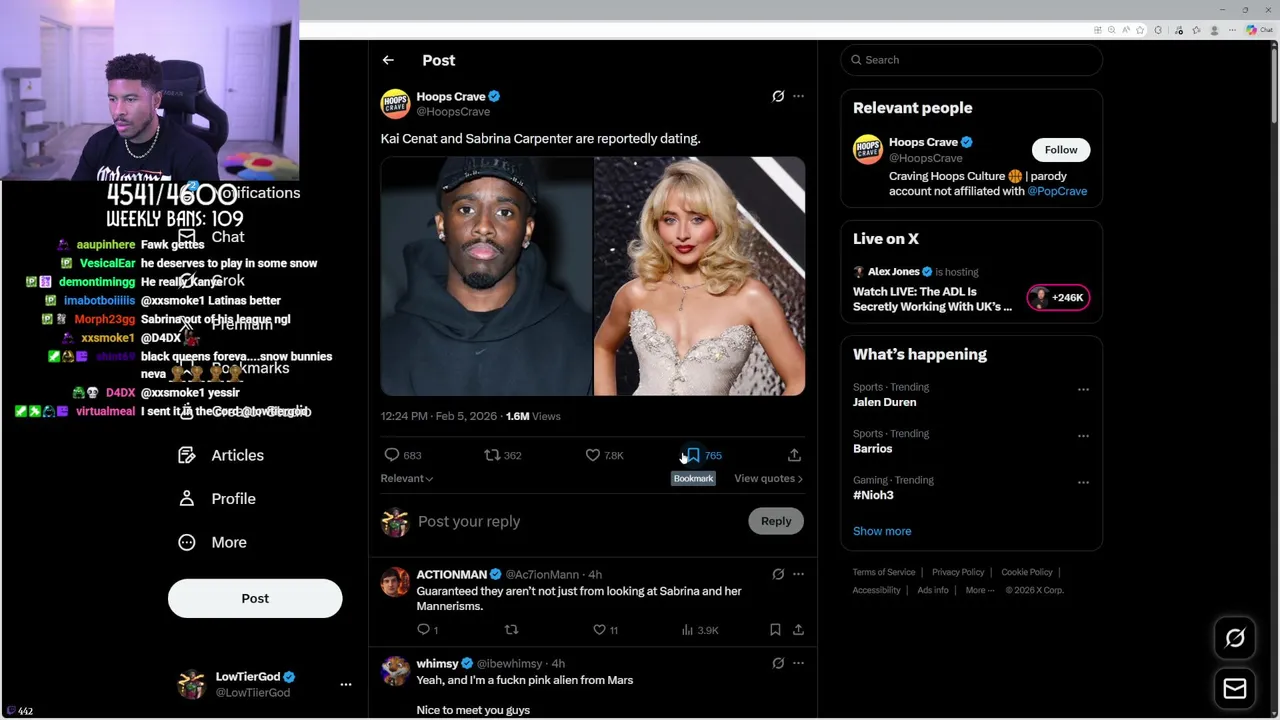Open More in left sidebar
Viewport: 1280px width, 720px height.
pyautogui.click(x=213, y=542)
